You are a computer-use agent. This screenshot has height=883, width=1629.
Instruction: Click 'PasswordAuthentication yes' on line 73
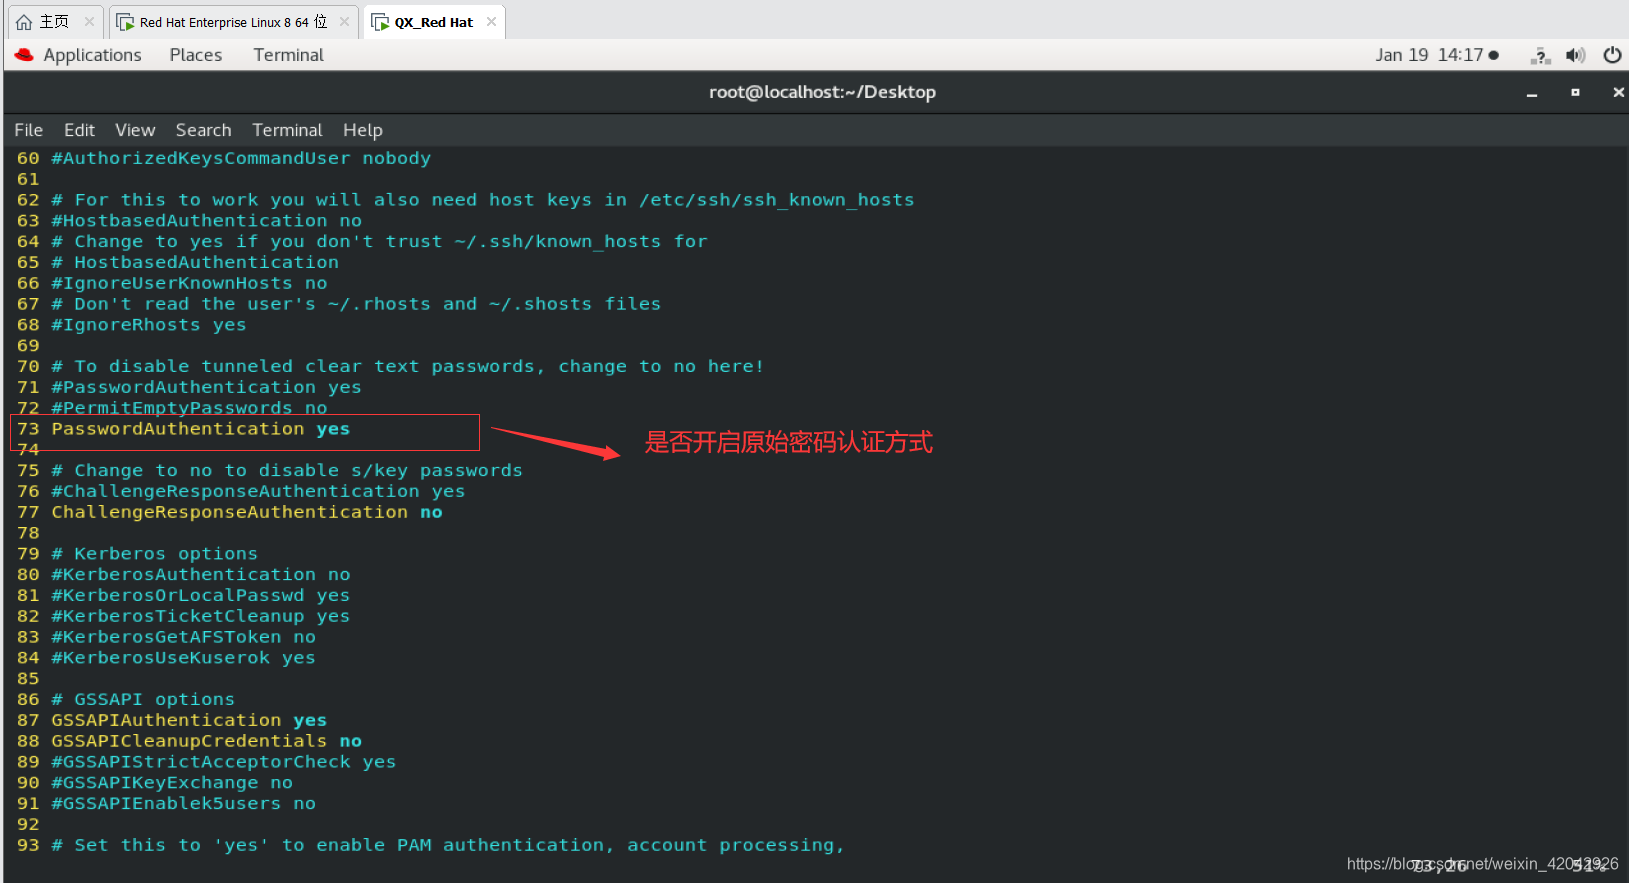[x=201, y=429]
